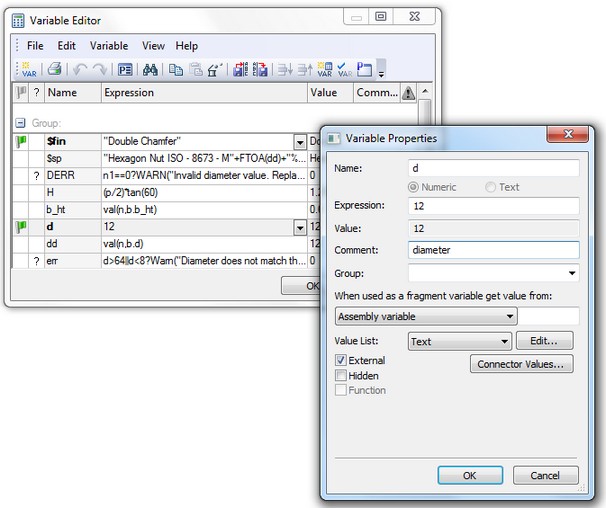Click the green flag on the $fin row
Viewport: 606px width, 508px height.
tap(21, 141)
